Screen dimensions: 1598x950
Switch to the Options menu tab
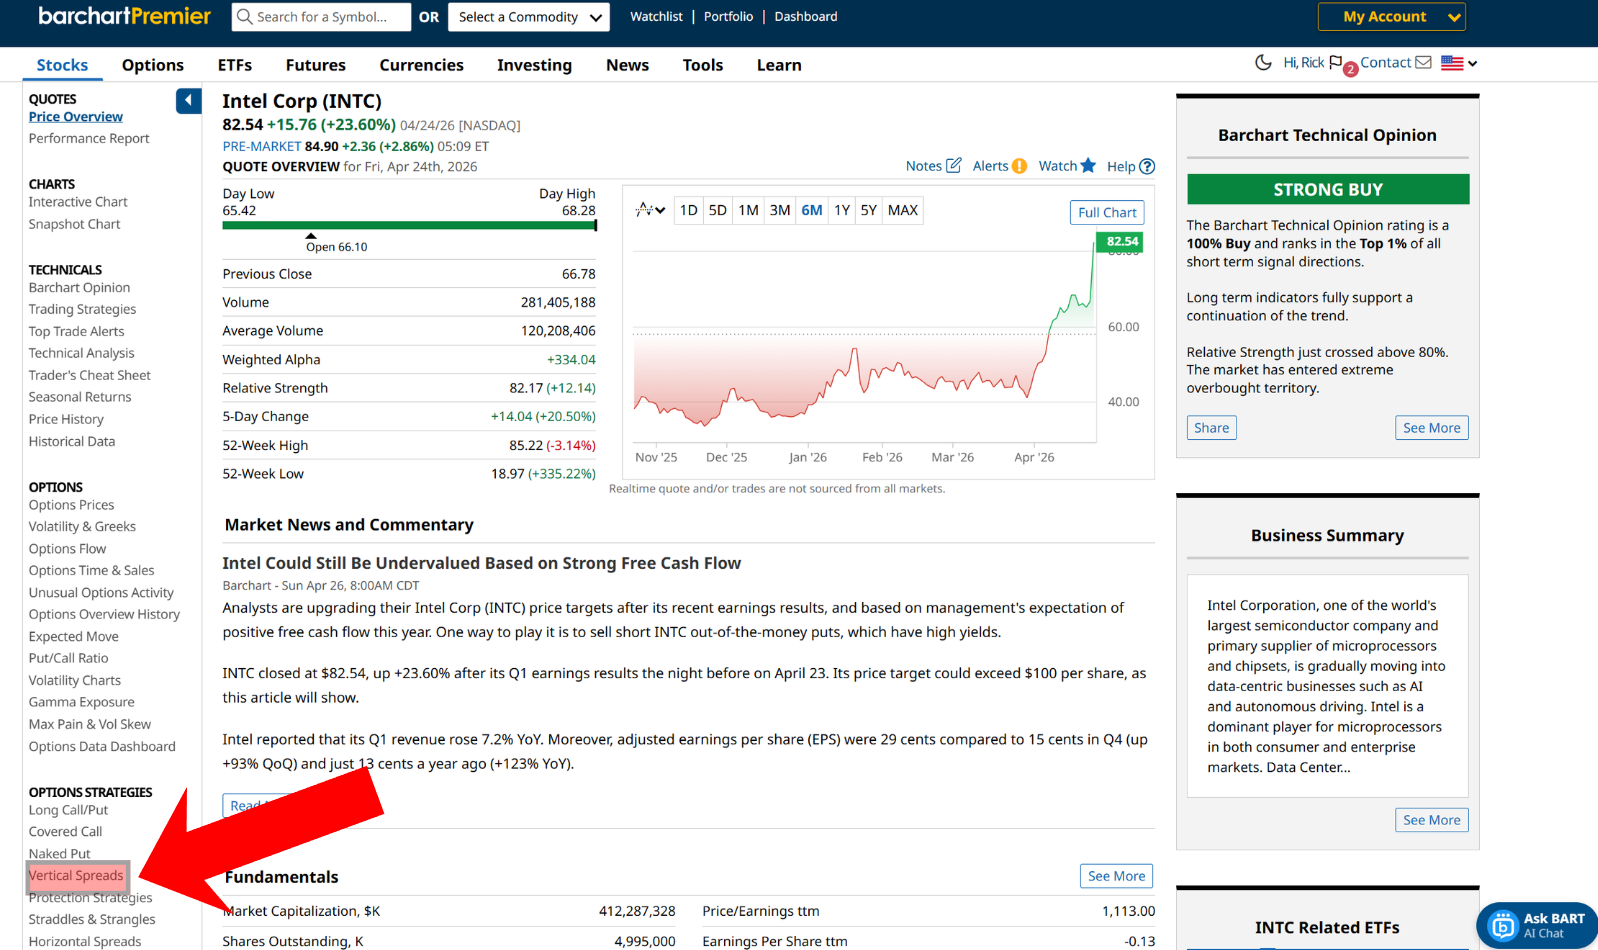(x=153, y=65)
